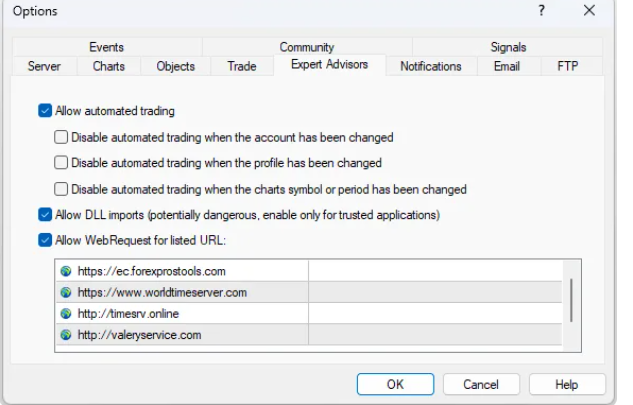
Task: Check disable-trading when charts symbol or period changed
Action: (61, 188)
